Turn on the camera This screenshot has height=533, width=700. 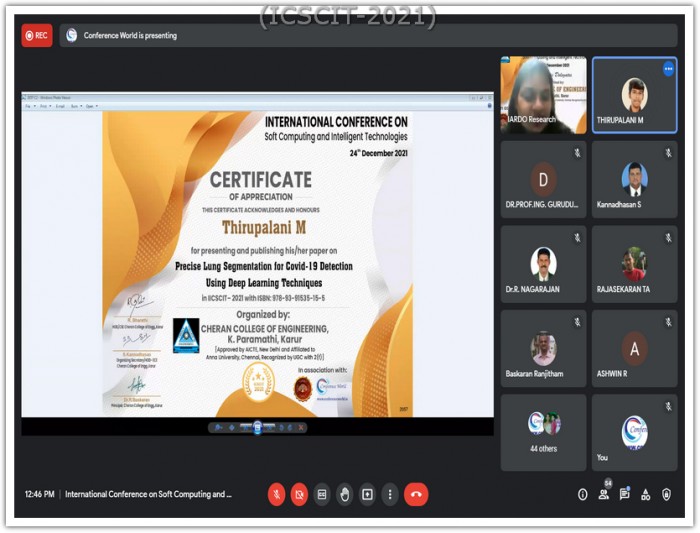tap(299, 494)
